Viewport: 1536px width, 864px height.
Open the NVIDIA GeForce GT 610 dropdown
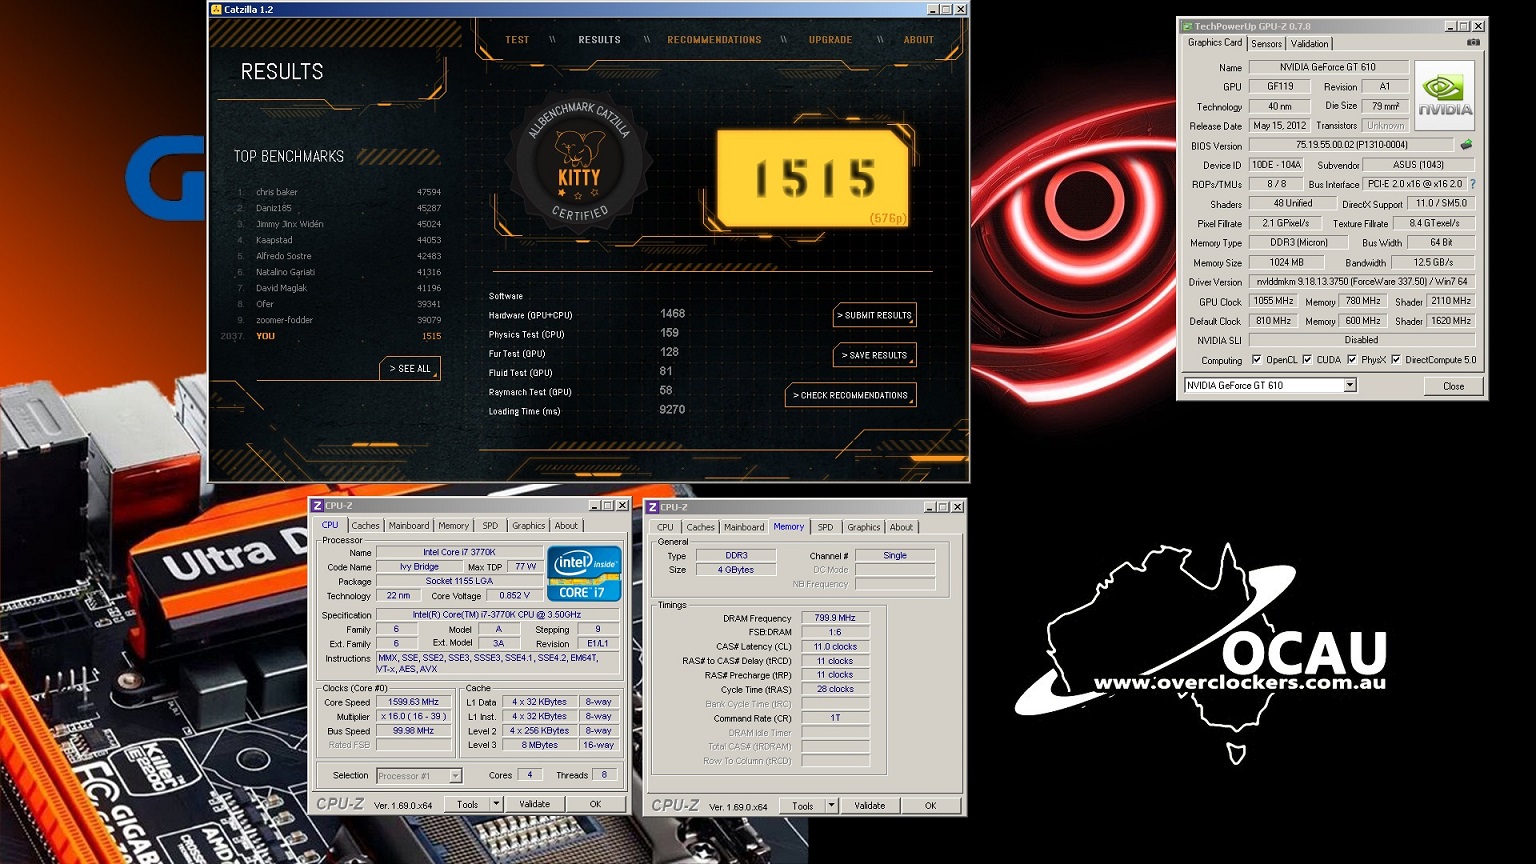pos(1349,385)
